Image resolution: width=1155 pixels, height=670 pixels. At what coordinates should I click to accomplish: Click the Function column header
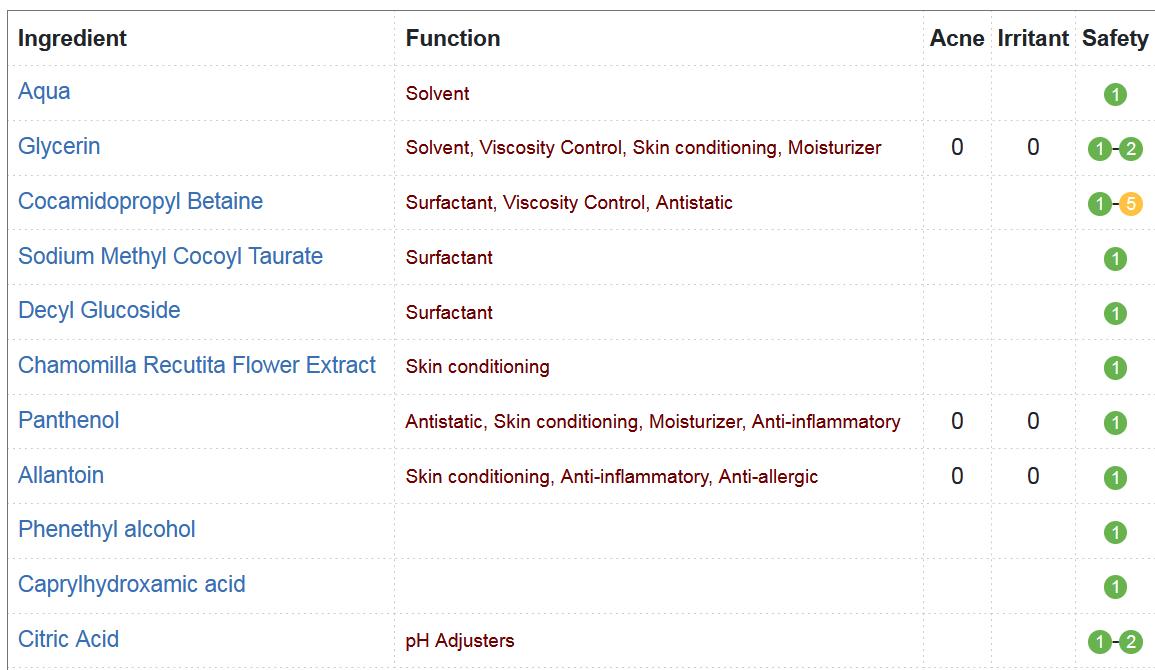click(x=453, y=38)
